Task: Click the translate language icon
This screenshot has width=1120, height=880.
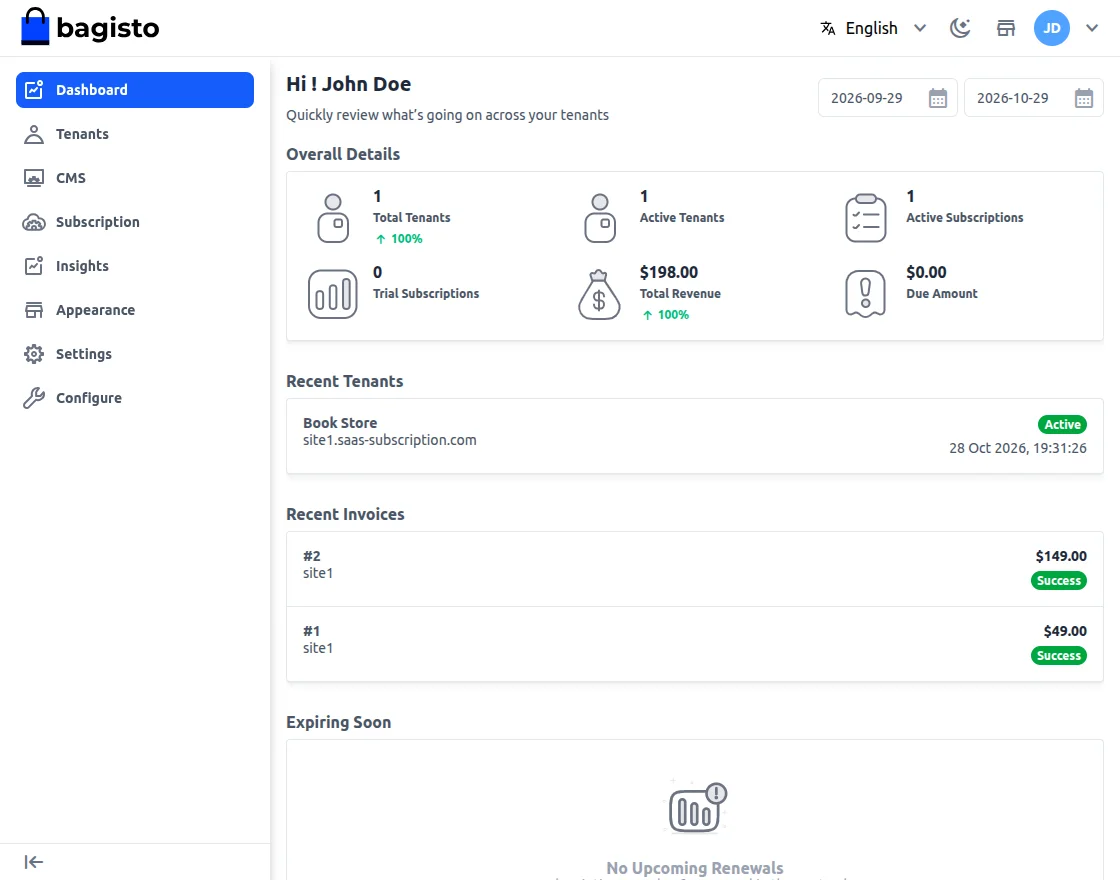Action: (x=828, y=28)
